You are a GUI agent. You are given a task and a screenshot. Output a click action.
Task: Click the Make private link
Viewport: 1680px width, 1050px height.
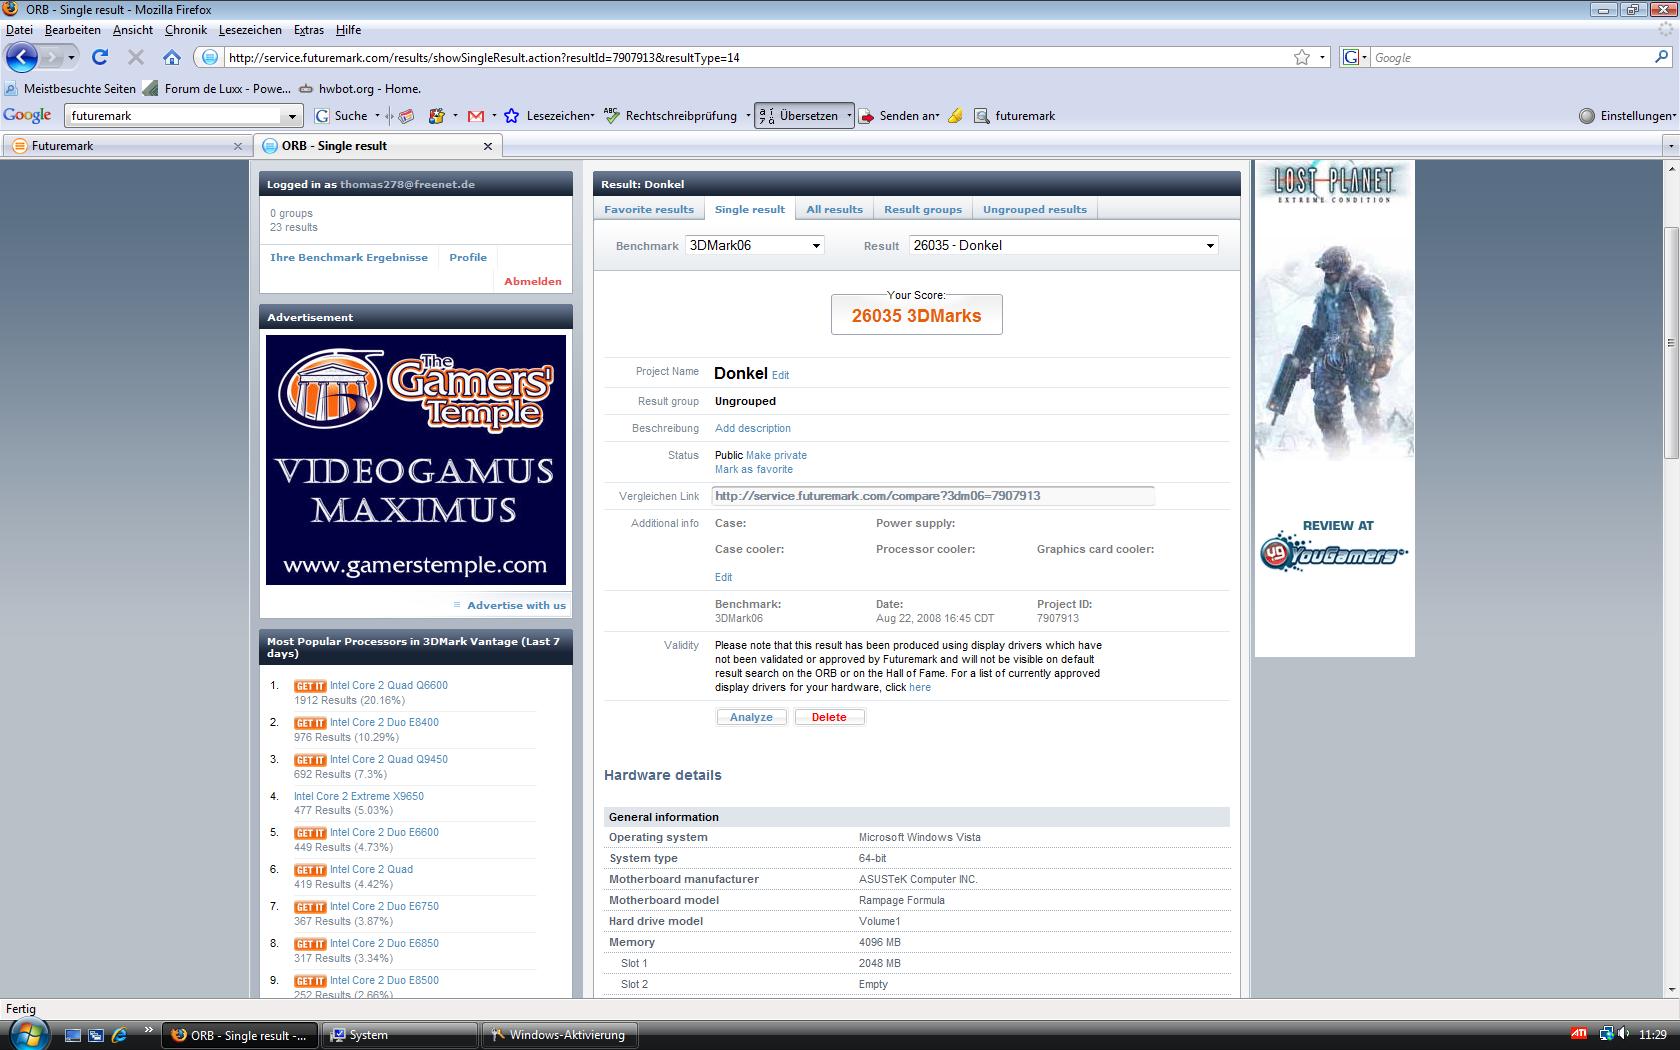click(776, 455)
